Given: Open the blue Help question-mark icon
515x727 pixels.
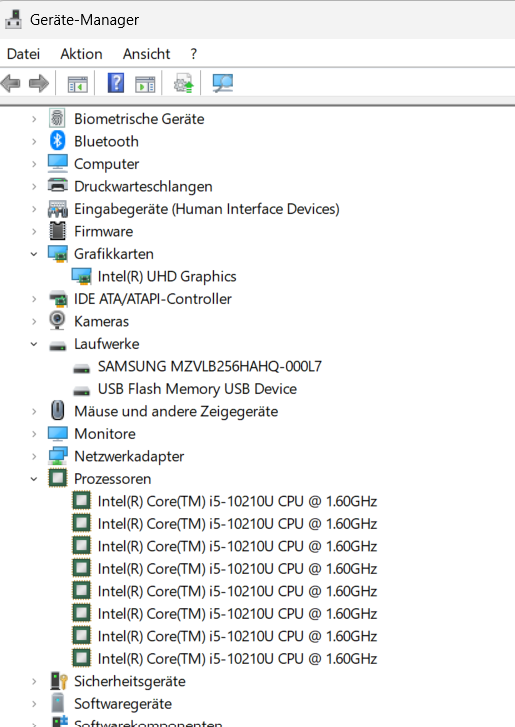Looking at the screenshot, I should pyautogui.click(x=116, y=83).
